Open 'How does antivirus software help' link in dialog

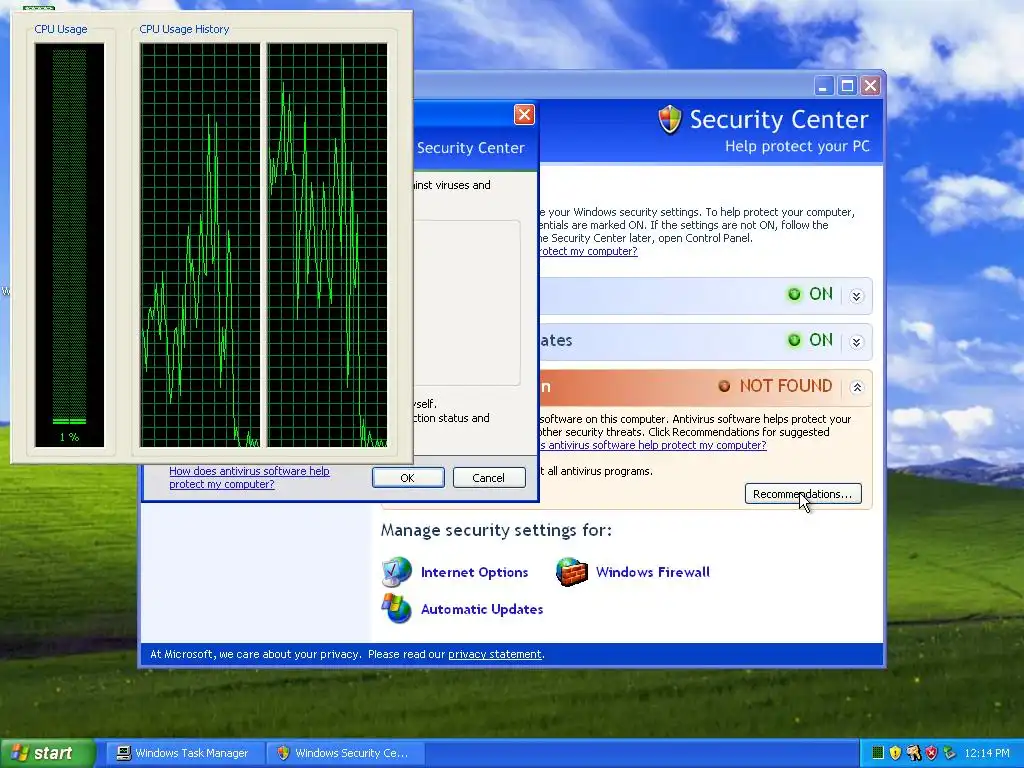point(249,477)
